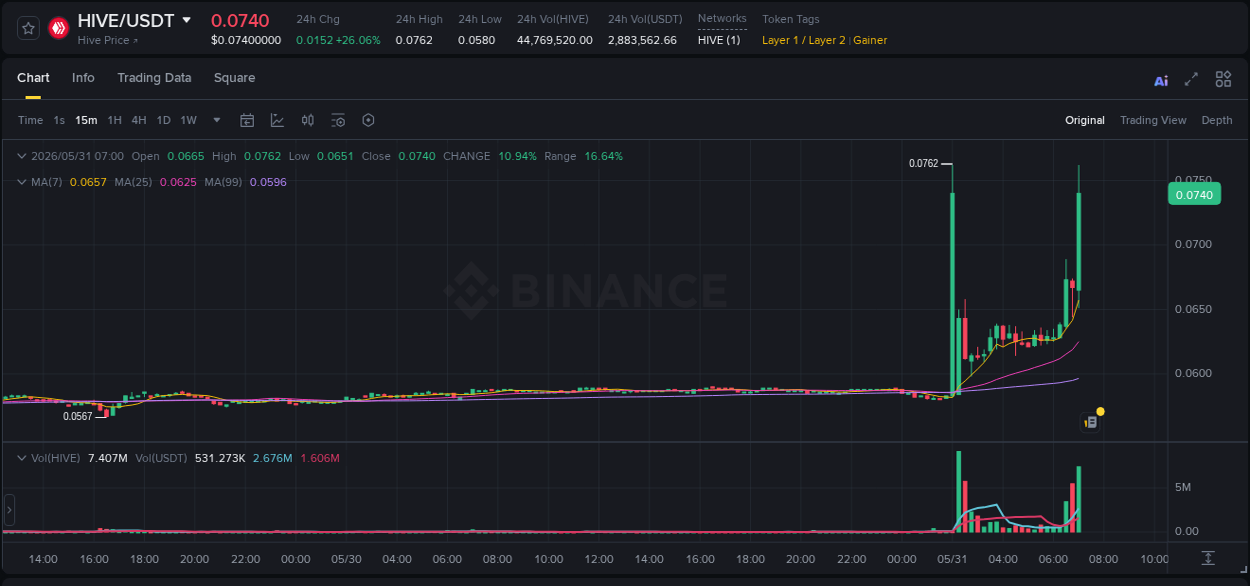Image resolution: width=1250 pixels, height=586 pixels.
Task: Open the Ai analysis feature
Action: coord(1161,81)
